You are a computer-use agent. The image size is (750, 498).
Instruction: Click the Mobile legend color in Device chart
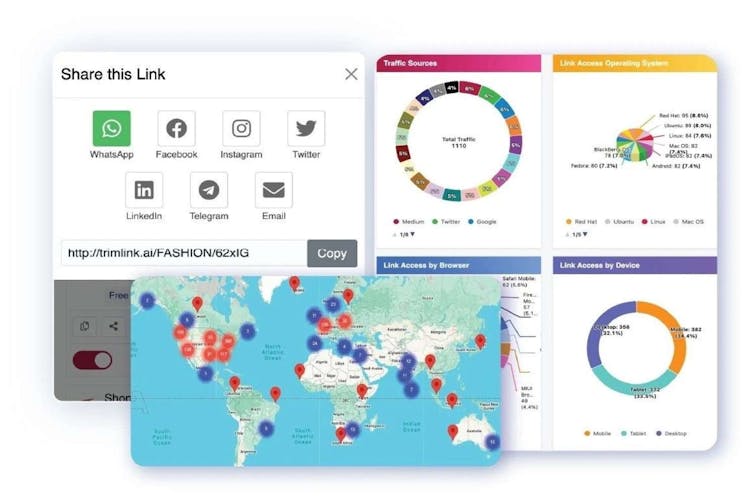(586, 433)
